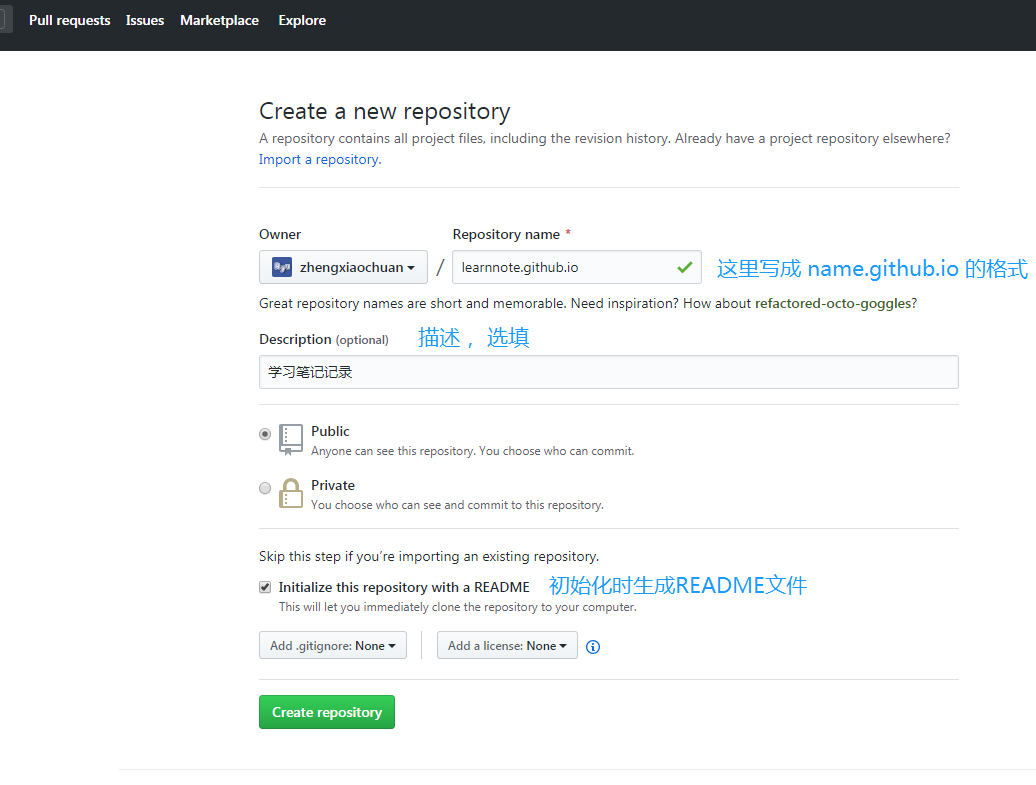This screenshot has height=785, width=1036.
Task: Click the Private repository lock icon
Action: 291,493
